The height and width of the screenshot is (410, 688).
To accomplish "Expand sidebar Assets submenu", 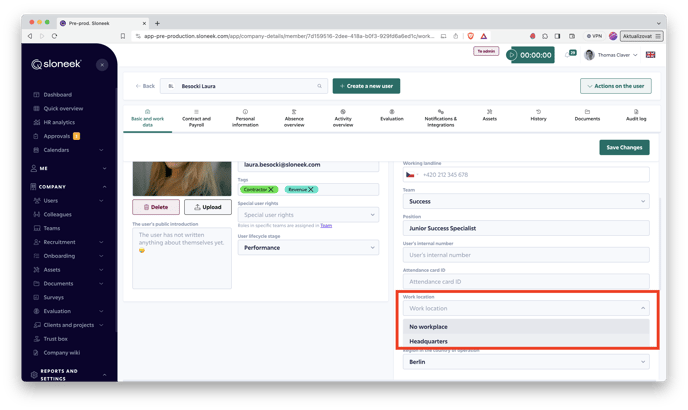I will coord(101,270).
